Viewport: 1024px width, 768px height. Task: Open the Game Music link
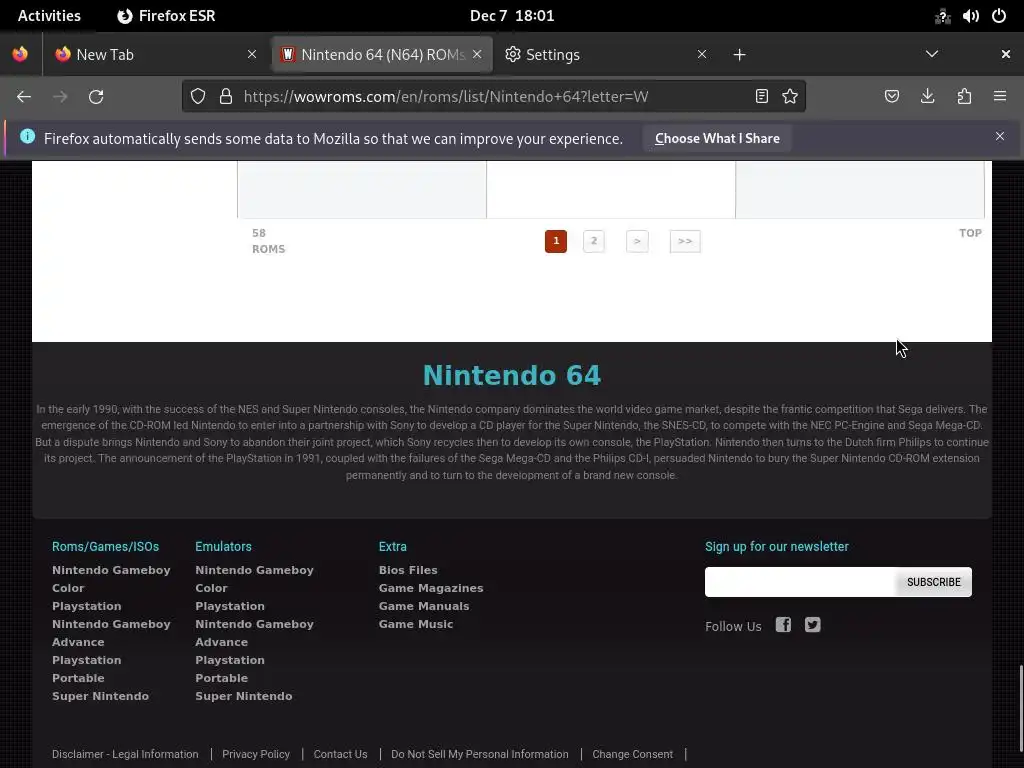[416, 624]
